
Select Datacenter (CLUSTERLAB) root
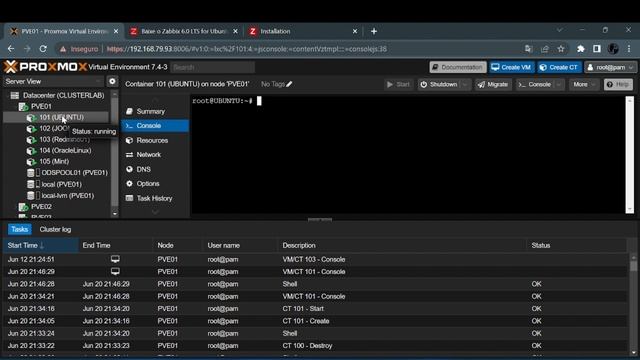tap(63, 95)
